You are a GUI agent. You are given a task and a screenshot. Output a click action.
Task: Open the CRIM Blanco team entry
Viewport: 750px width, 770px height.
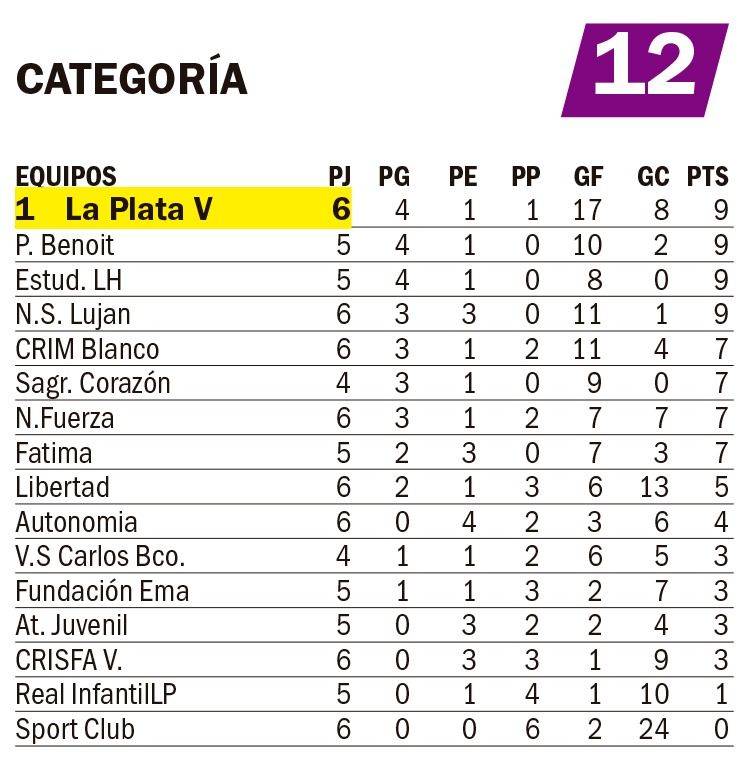(87, 349)
